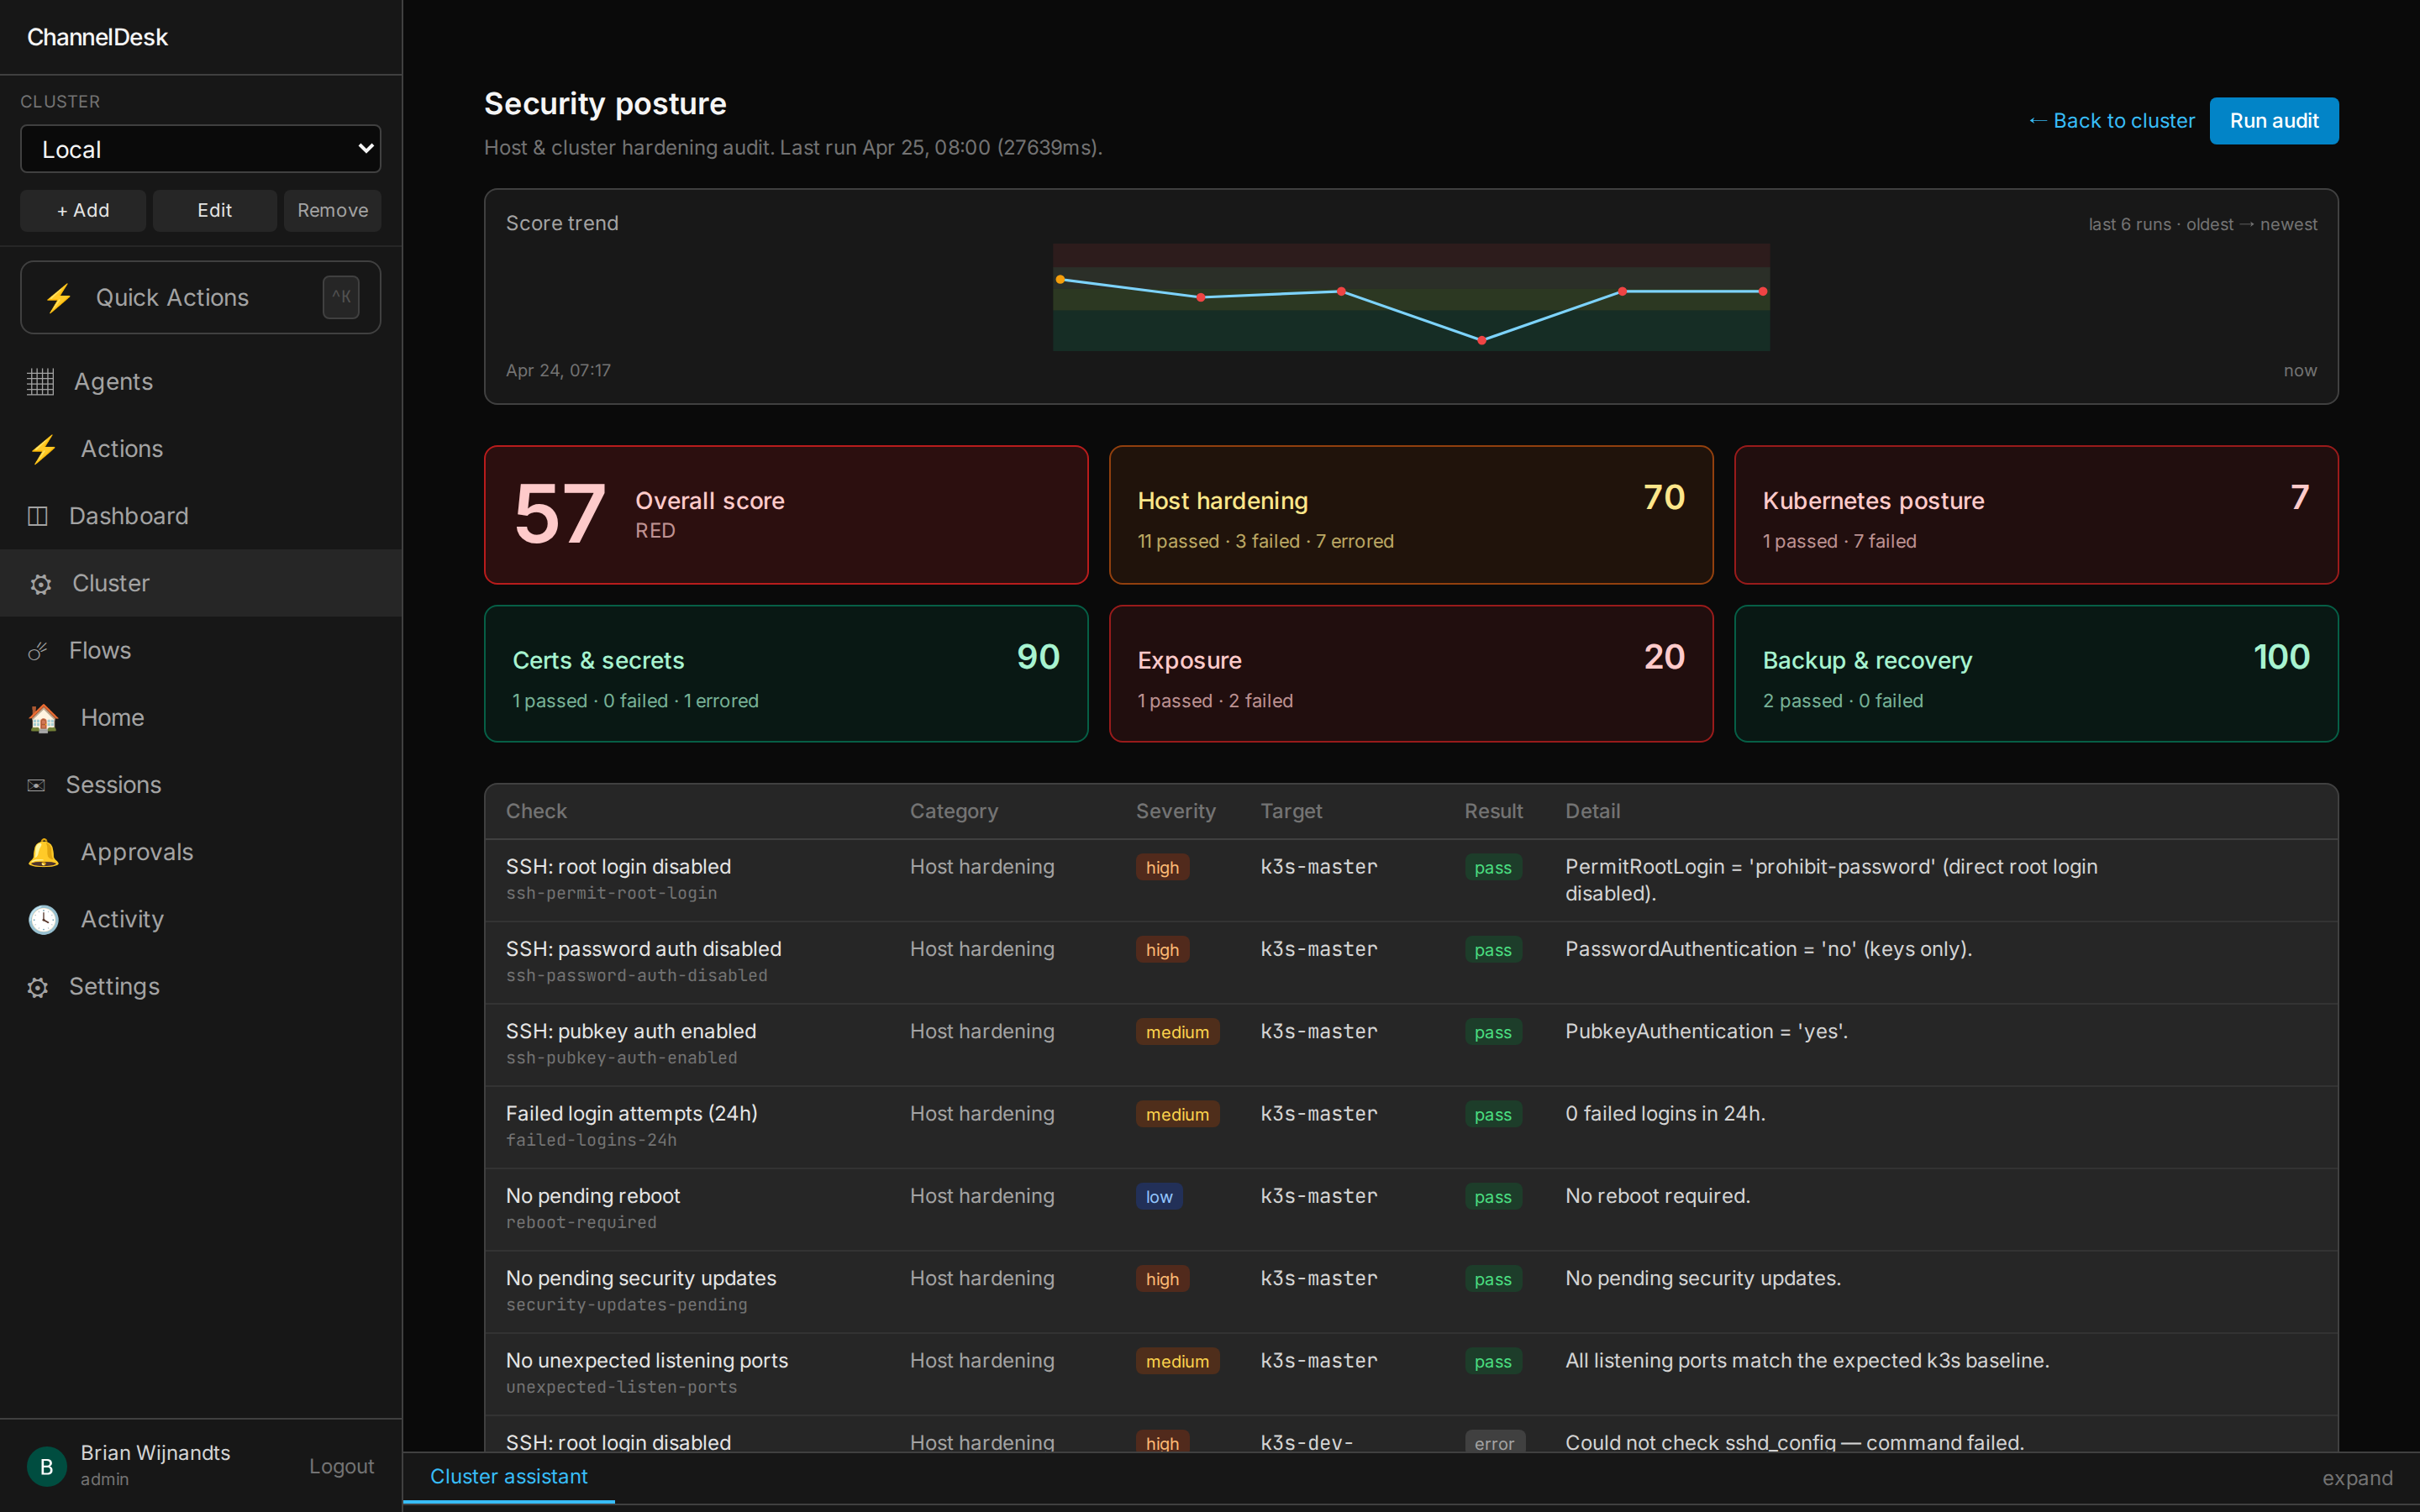
Task: Click the Cluster gear icon
Action: [x=40, y=584]
